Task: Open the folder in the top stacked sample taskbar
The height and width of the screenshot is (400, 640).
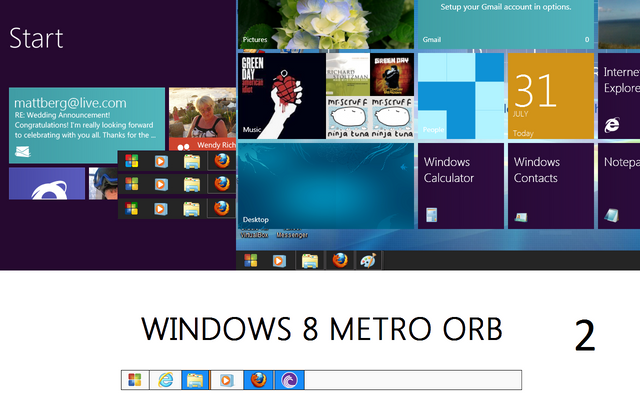Action: [191, 162]
